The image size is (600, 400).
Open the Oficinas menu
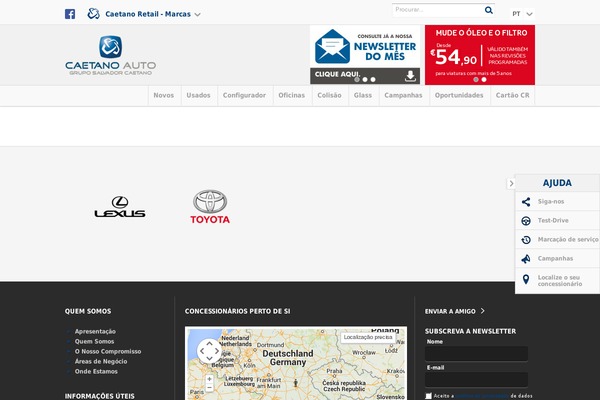(x=292, y=95)
